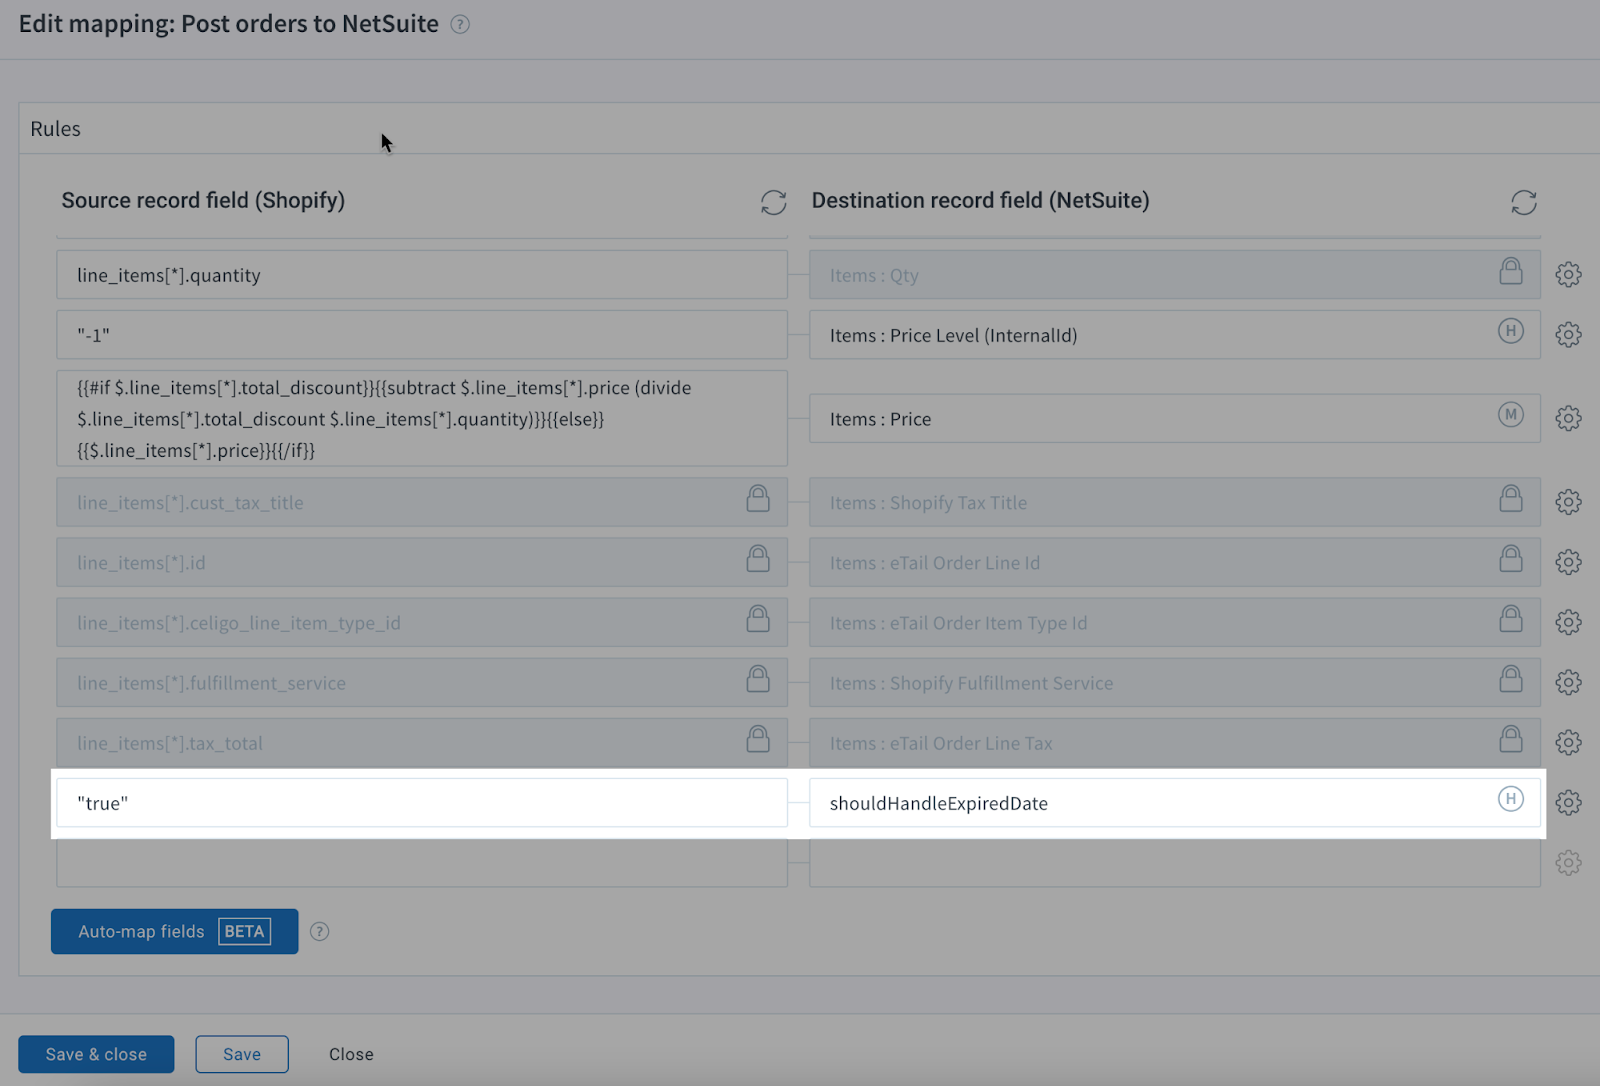
Task: Click Items : eTail Order Item Type Id field
Action: [1175, 623]
